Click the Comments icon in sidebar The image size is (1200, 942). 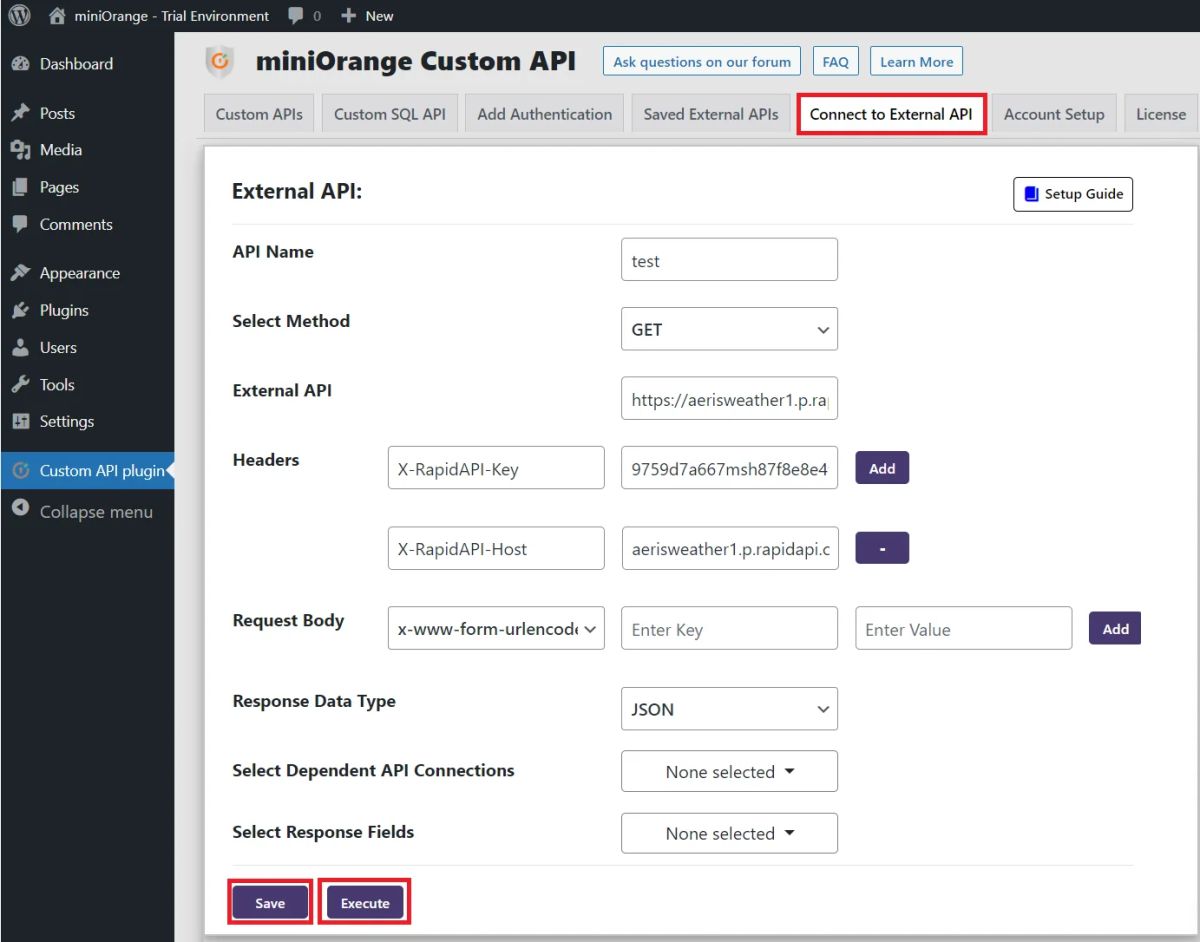(20, 224)
